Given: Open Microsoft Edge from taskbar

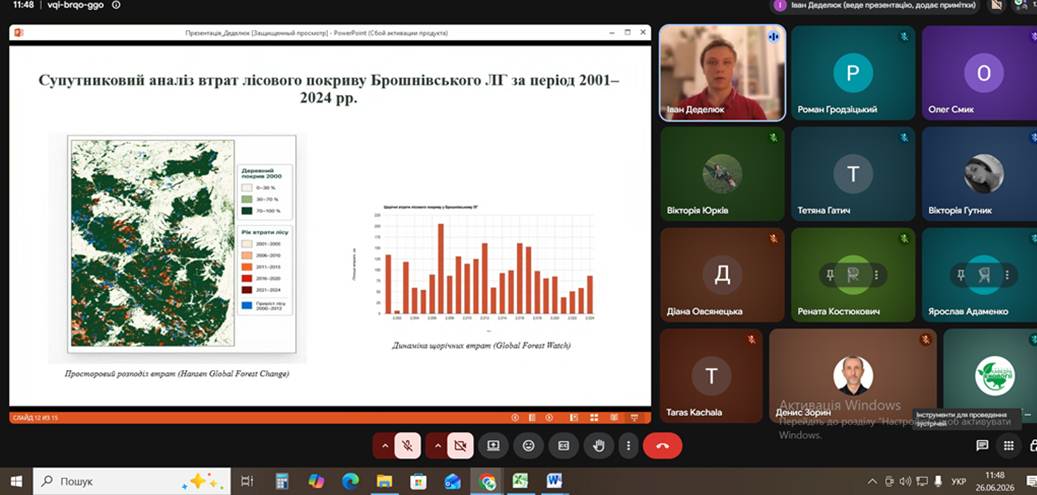Looking at the screenshot, I should click(351, 481).
